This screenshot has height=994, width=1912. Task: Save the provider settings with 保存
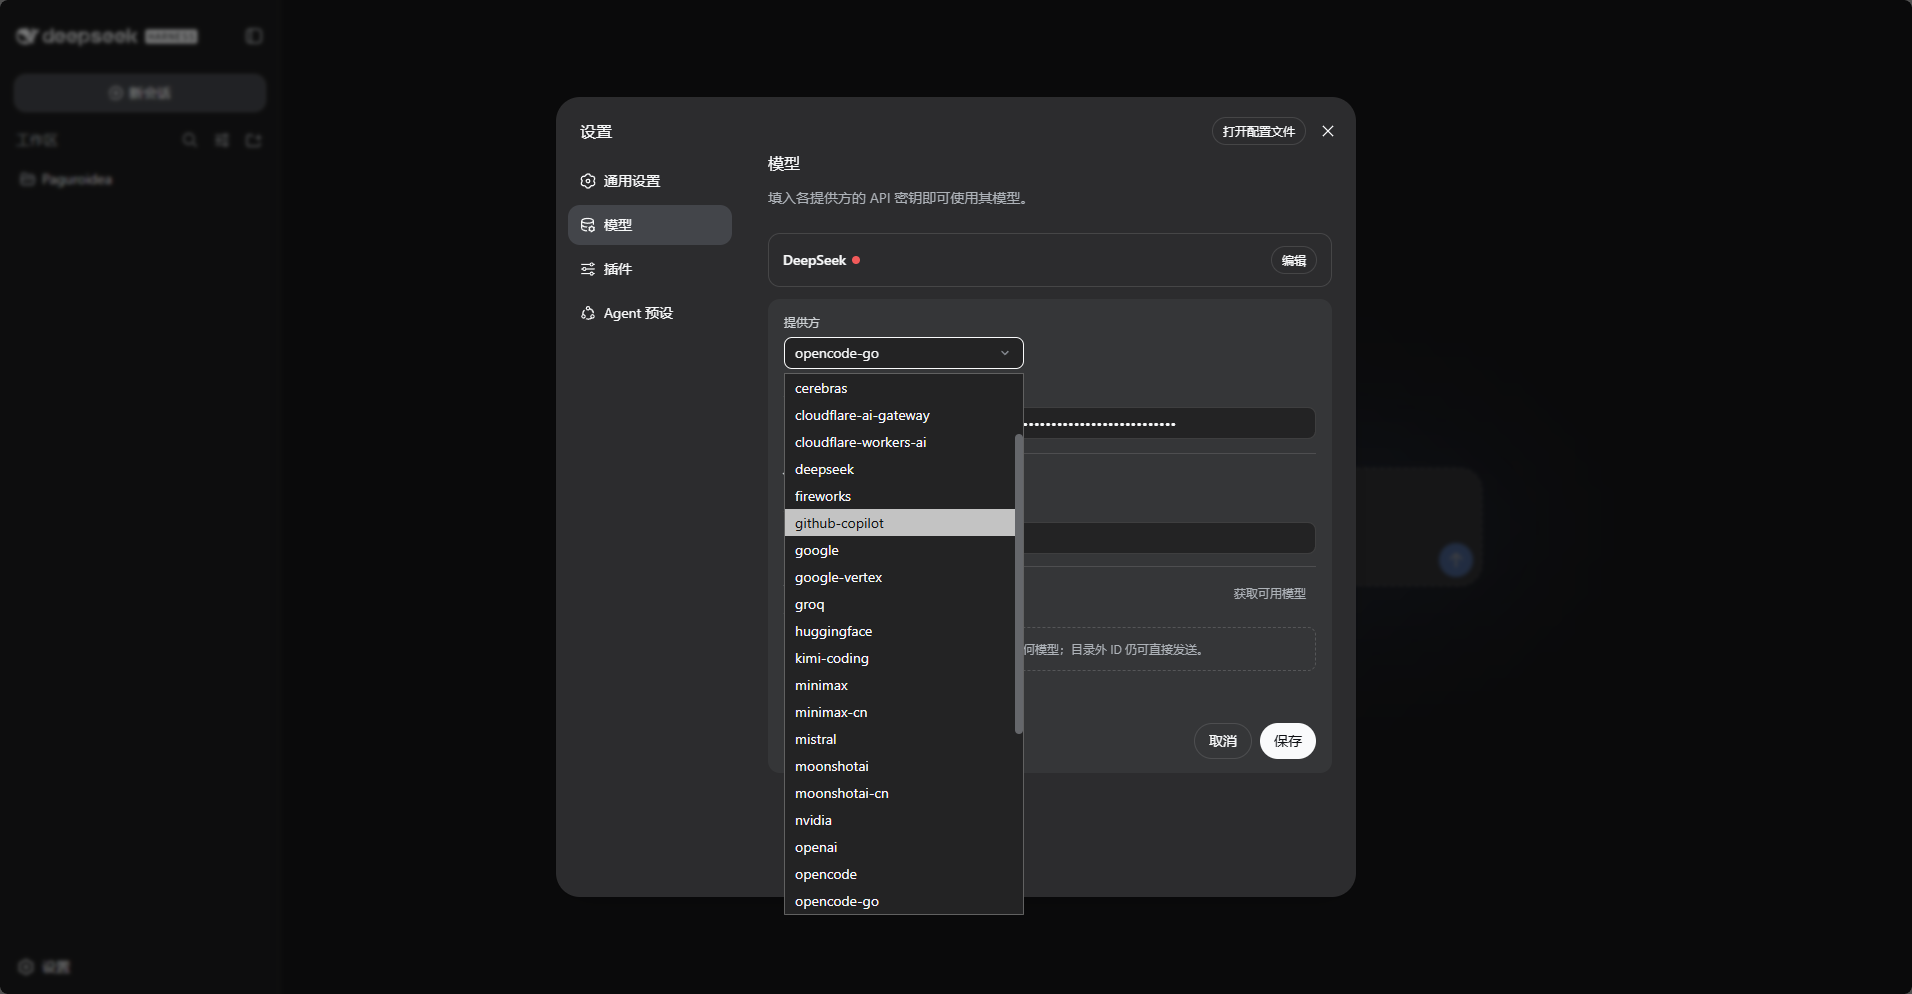click(1288, 741)
